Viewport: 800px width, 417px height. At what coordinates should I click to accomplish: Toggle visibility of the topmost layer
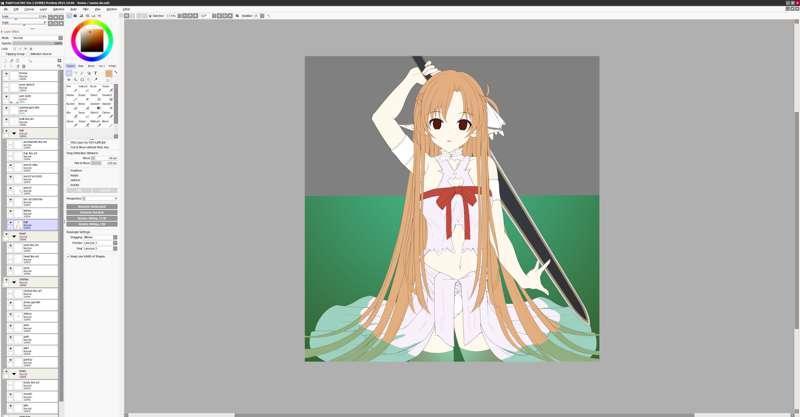[x=7, y=75]
